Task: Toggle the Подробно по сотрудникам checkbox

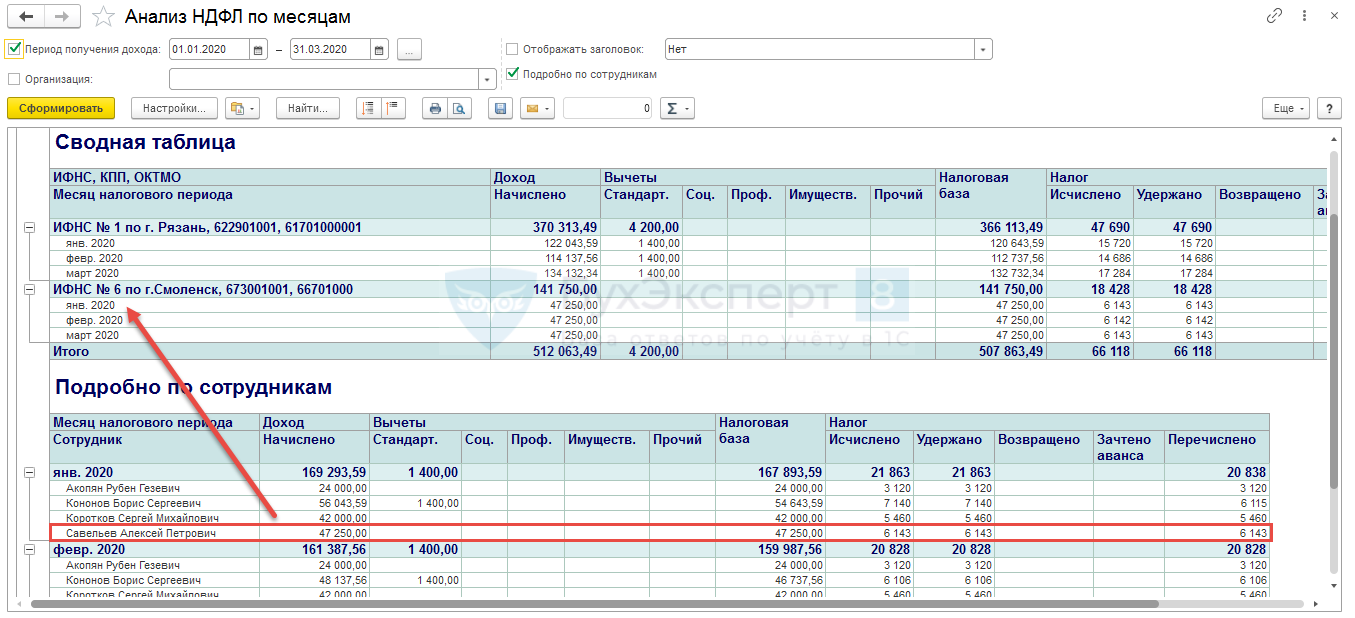Action: (x=513, y=73)
